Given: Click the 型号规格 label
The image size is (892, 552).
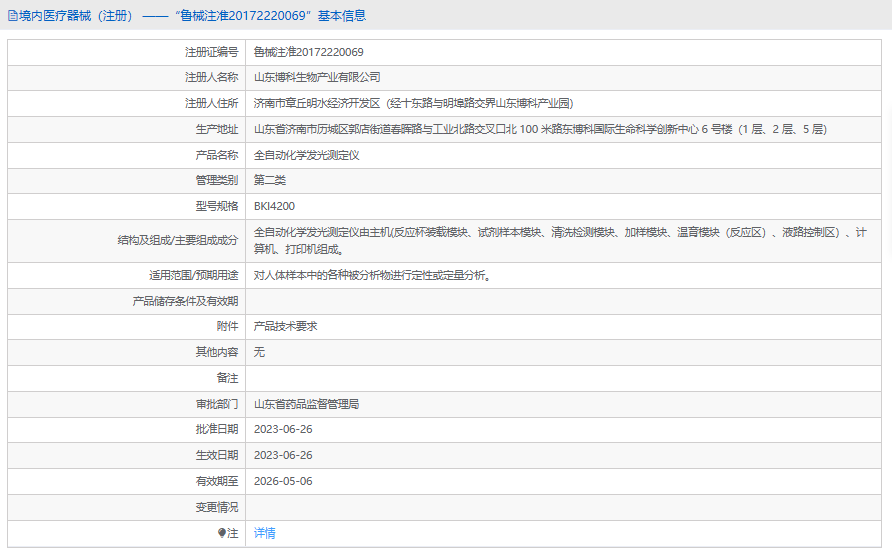Looking at the screenshot, I should click(x=217, y=207).
